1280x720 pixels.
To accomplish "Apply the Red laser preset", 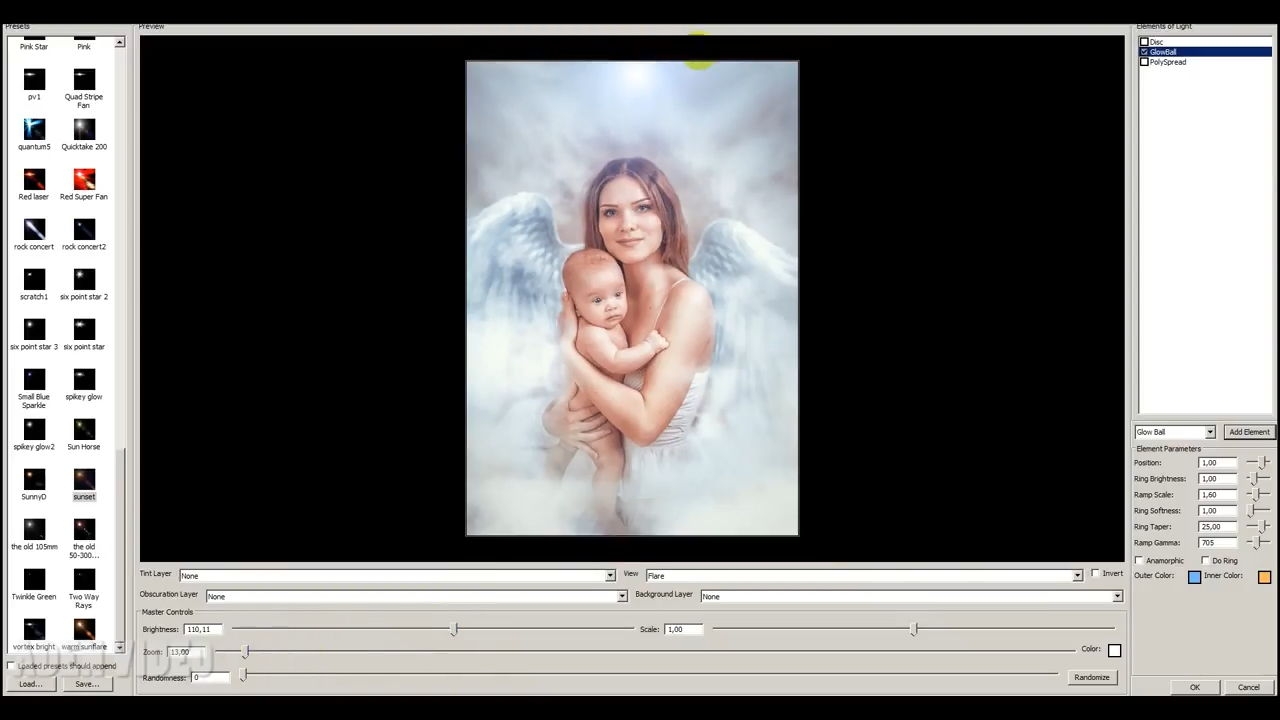I will 34,179.
